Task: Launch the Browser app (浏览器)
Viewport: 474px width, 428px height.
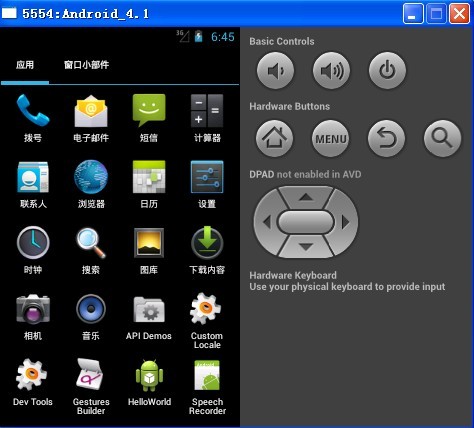Action: click(x=91, y=184)
